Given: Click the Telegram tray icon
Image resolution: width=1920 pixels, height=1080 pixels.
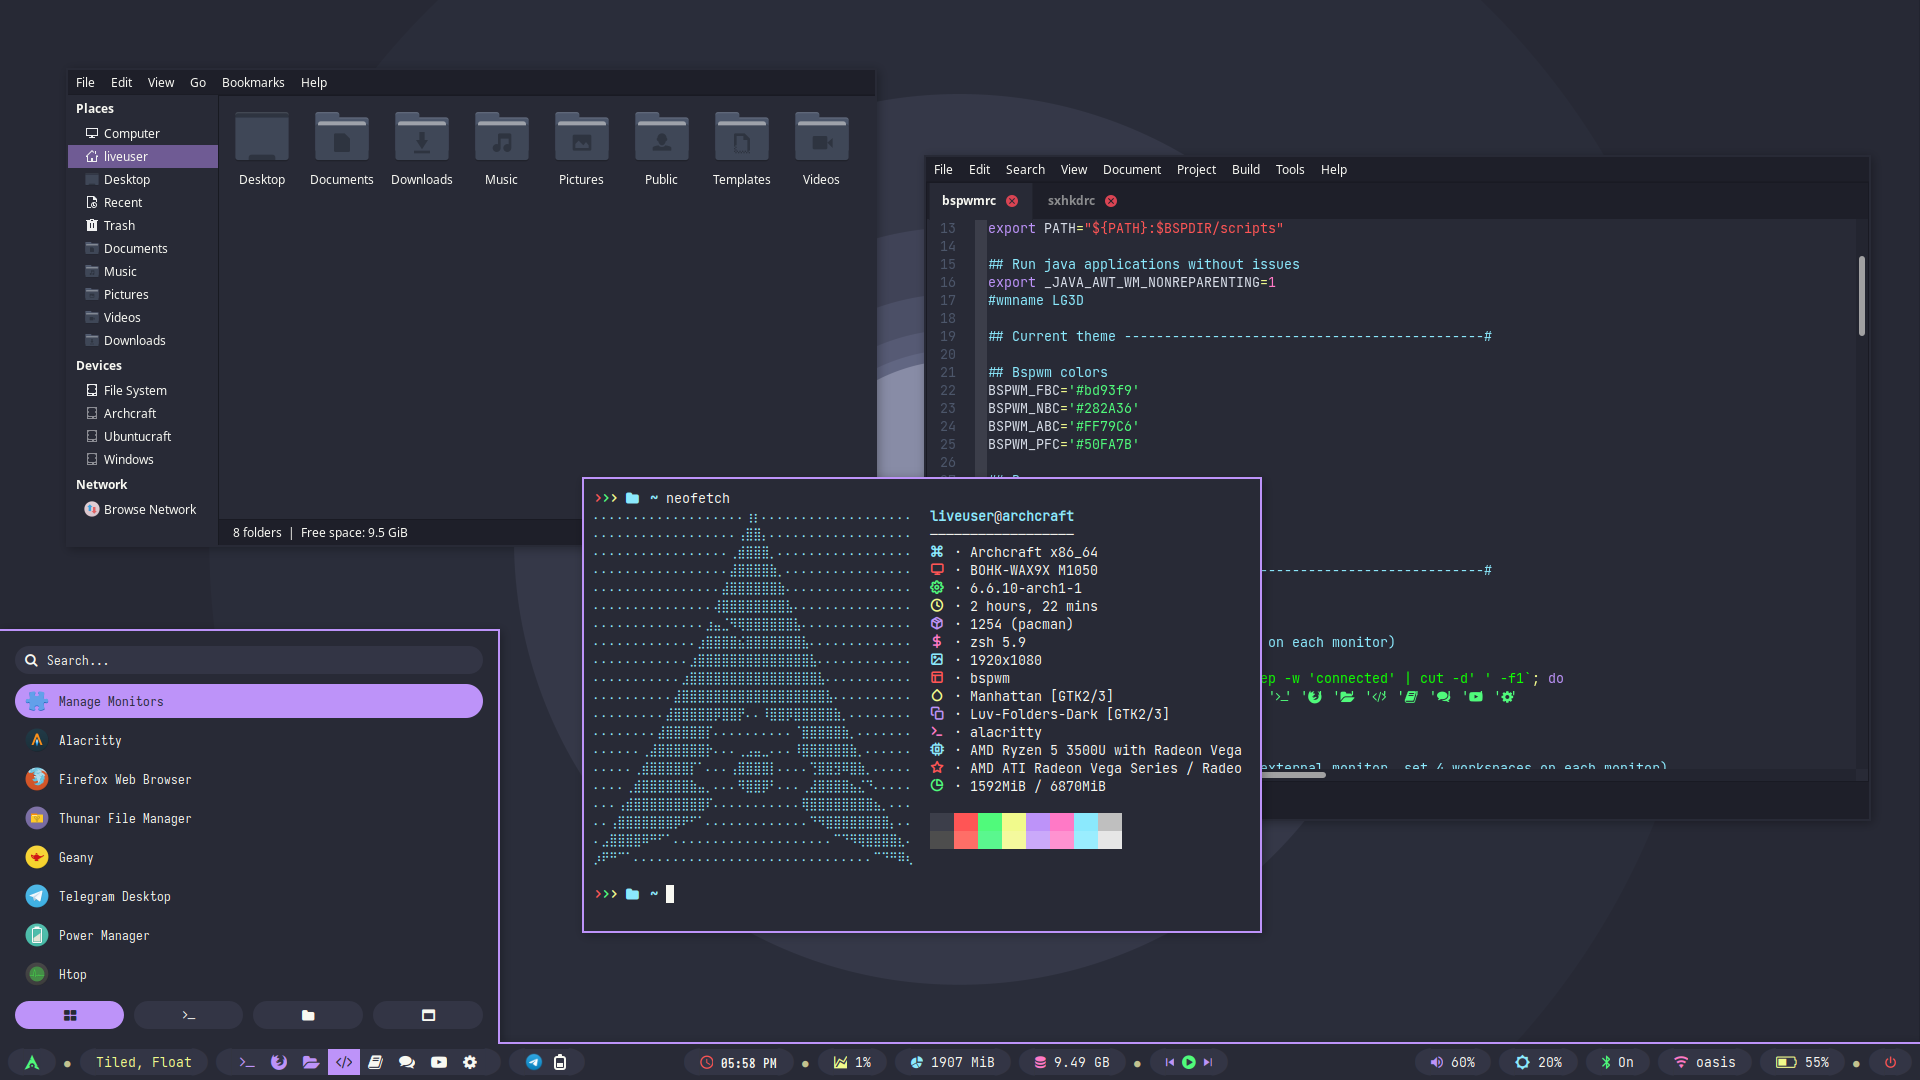Looking at the screenshot, I should click(x=534, y=1063).
